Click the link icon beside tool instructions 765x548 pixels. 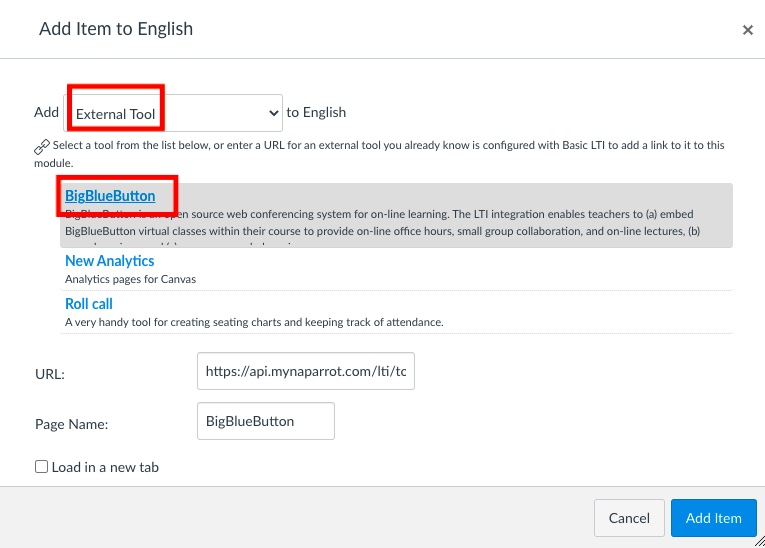[42, 146]
